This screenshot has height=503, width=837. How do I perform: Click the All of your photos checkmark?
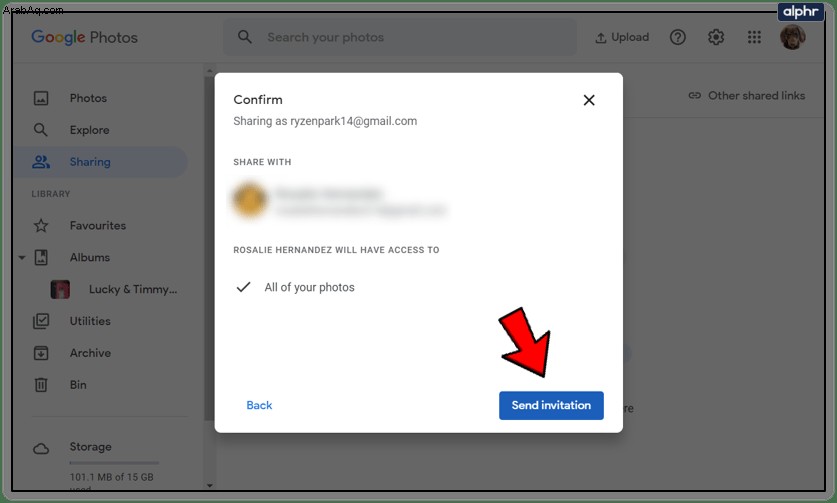[243, 287]
